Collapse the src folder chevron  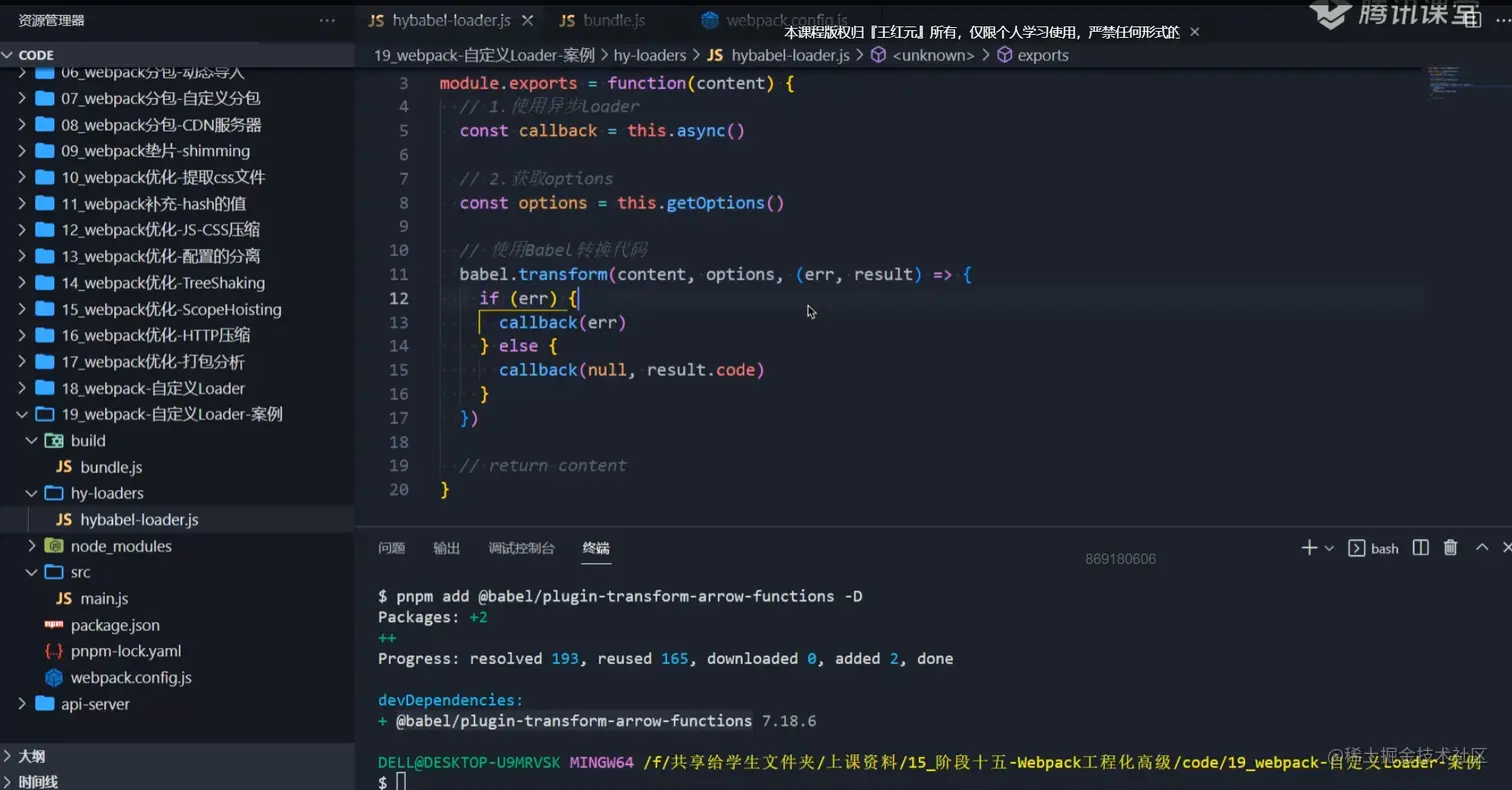point(32,572)
